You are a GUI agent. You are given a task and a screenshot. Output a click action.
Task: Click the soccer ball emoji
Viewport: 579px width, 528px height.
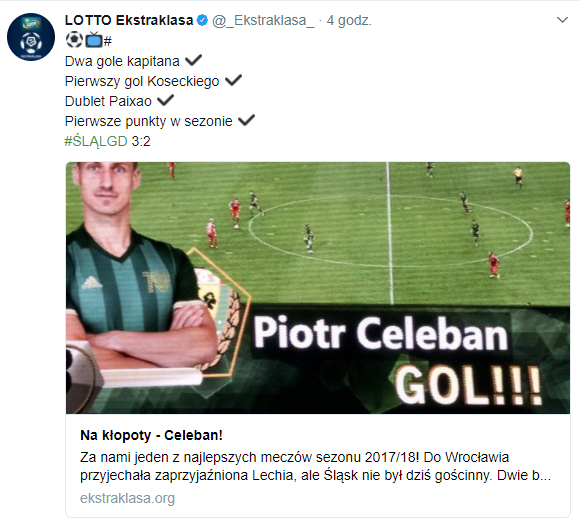tap(75, 40)
